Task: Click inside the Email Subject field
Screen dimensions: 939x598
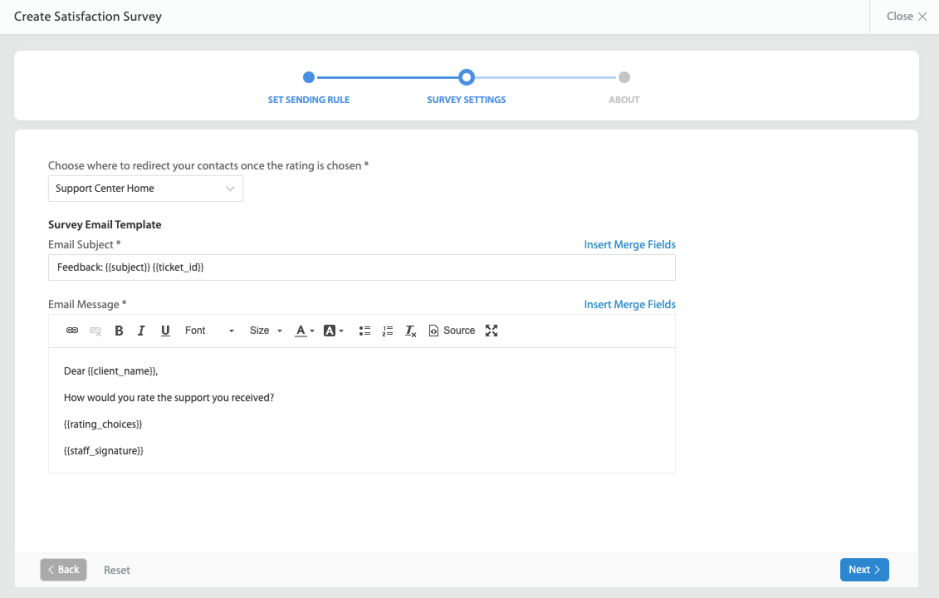Action: [362, 267]
